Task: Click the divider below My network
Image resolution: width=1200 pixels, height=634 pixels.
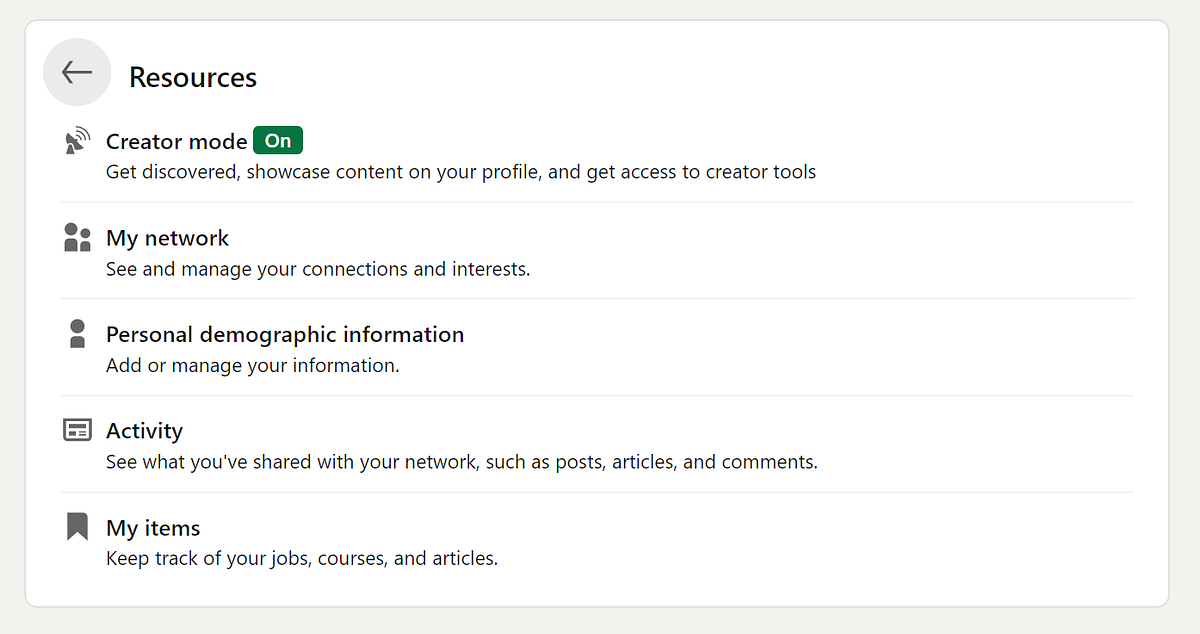Action: coord(597,298)
